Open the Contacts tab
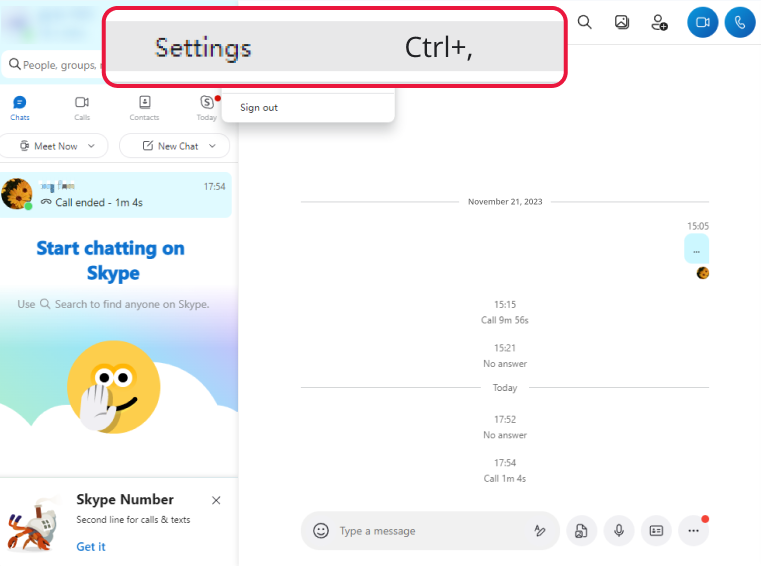The width and height of the screenshot is (761, 566). click(144, 108)
